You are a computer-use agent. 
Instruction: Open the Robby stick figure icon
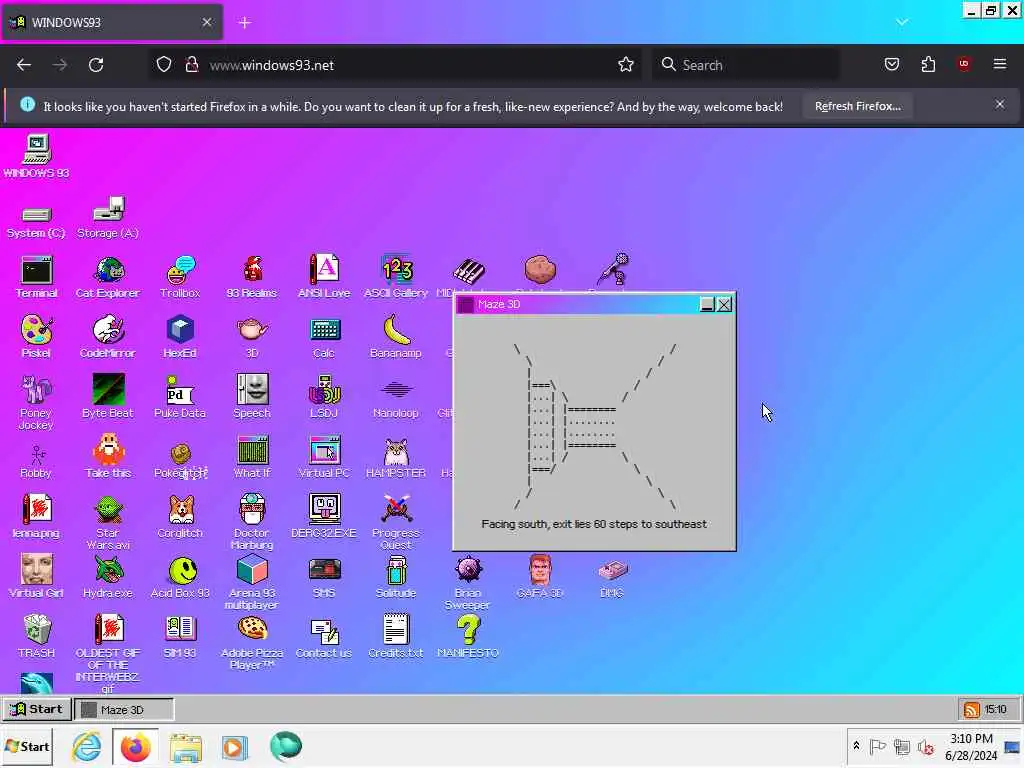[36, 460]
